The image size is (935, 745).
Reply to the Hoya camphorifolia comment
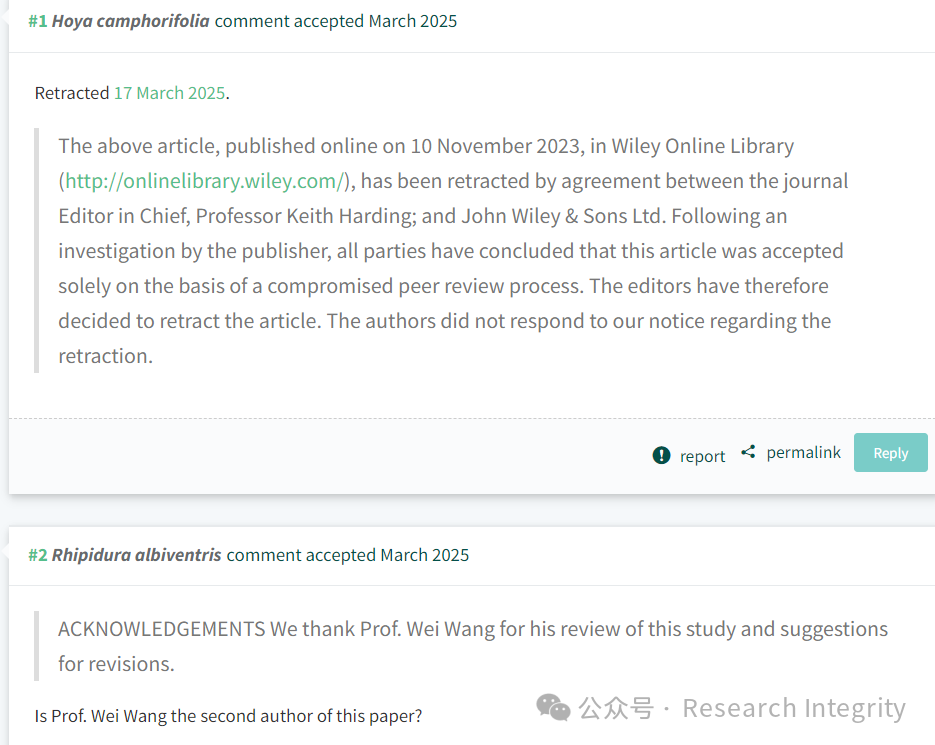point(890,453)
